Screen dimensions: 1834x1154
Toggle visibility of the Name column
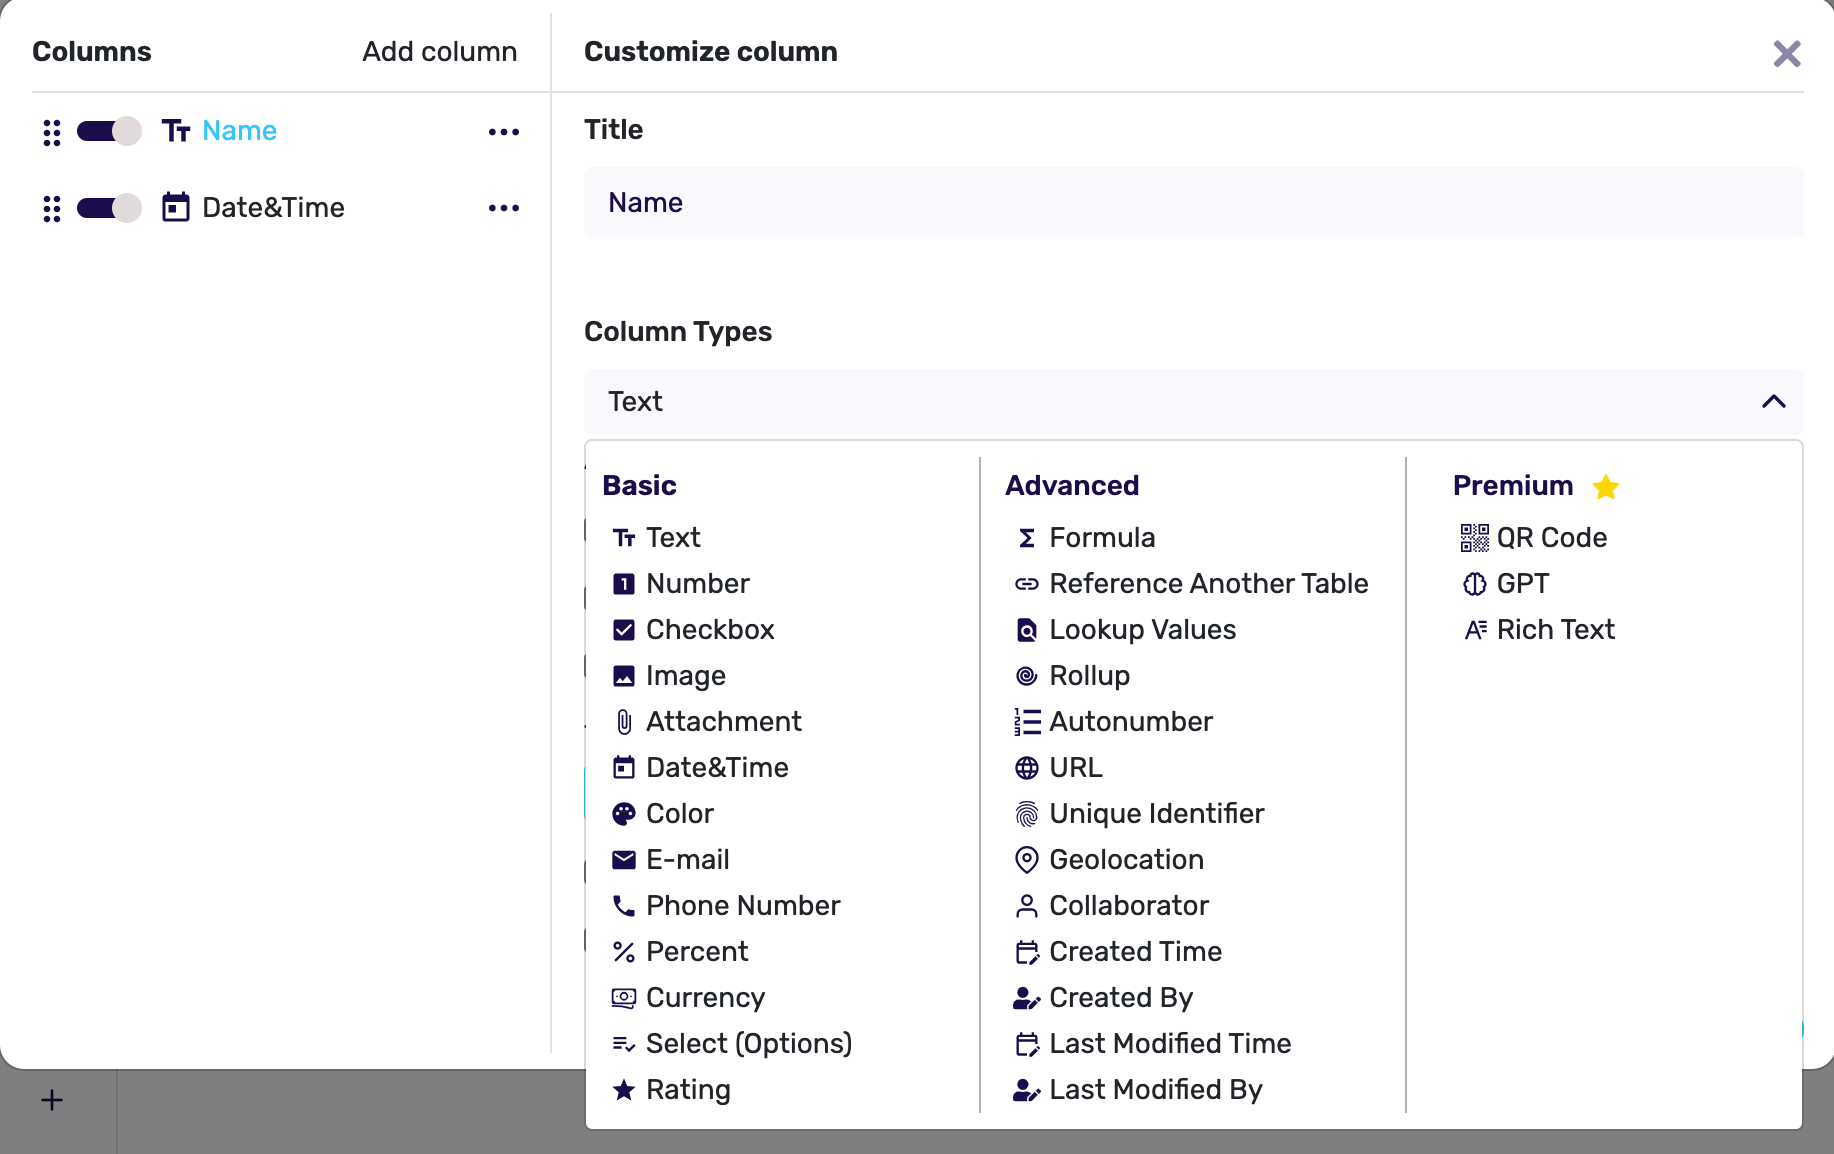(109, 131)
